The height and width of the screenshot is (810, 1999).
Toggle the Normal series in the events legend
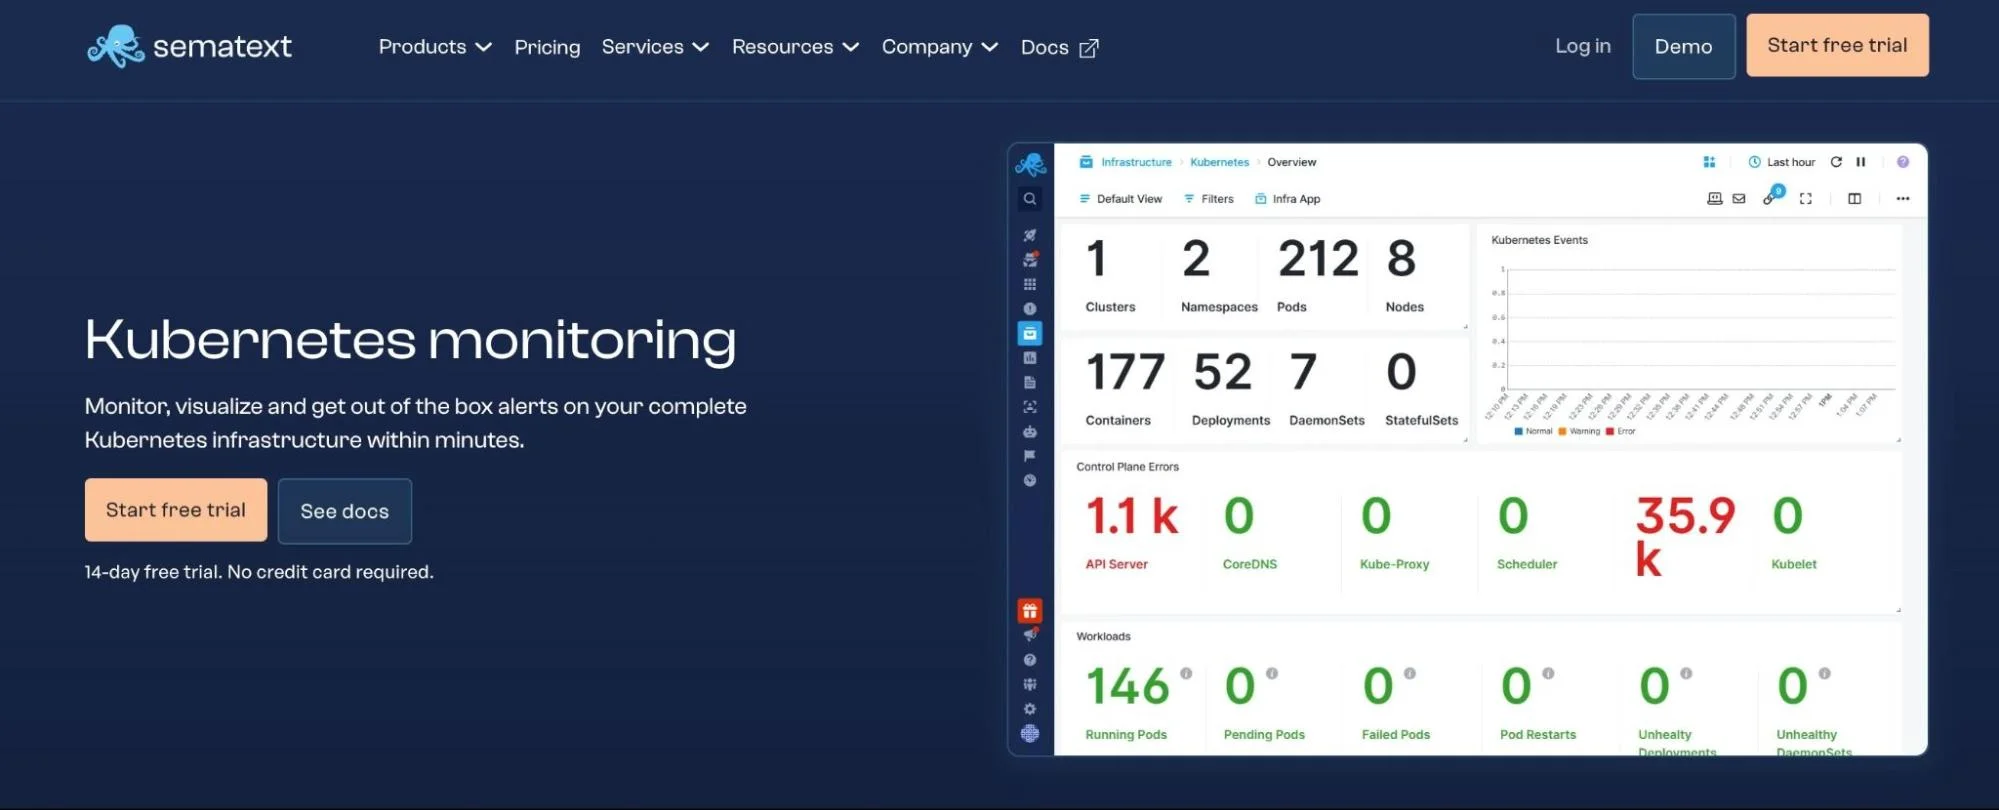pyautogui.click(x=1533, y=432)
